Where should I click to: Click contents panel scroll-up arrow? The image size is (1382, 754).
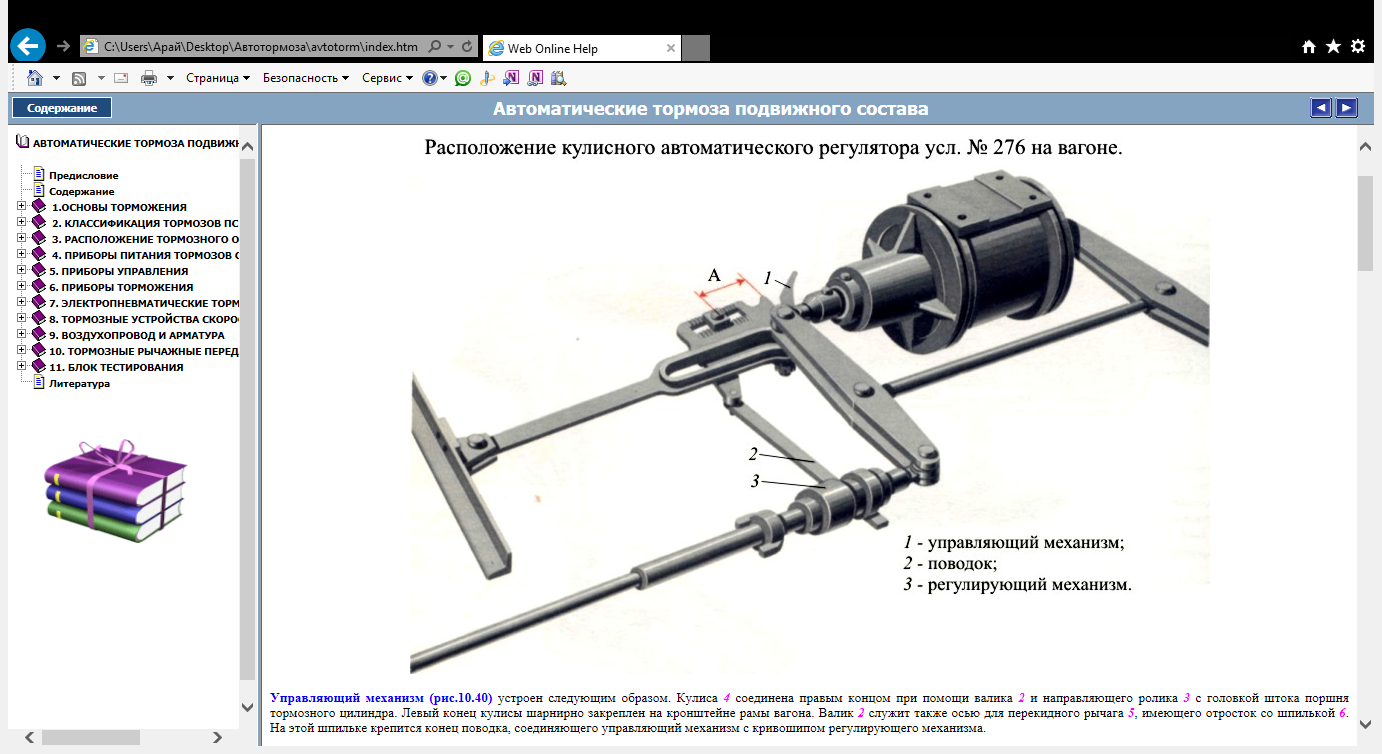(248, 147)
